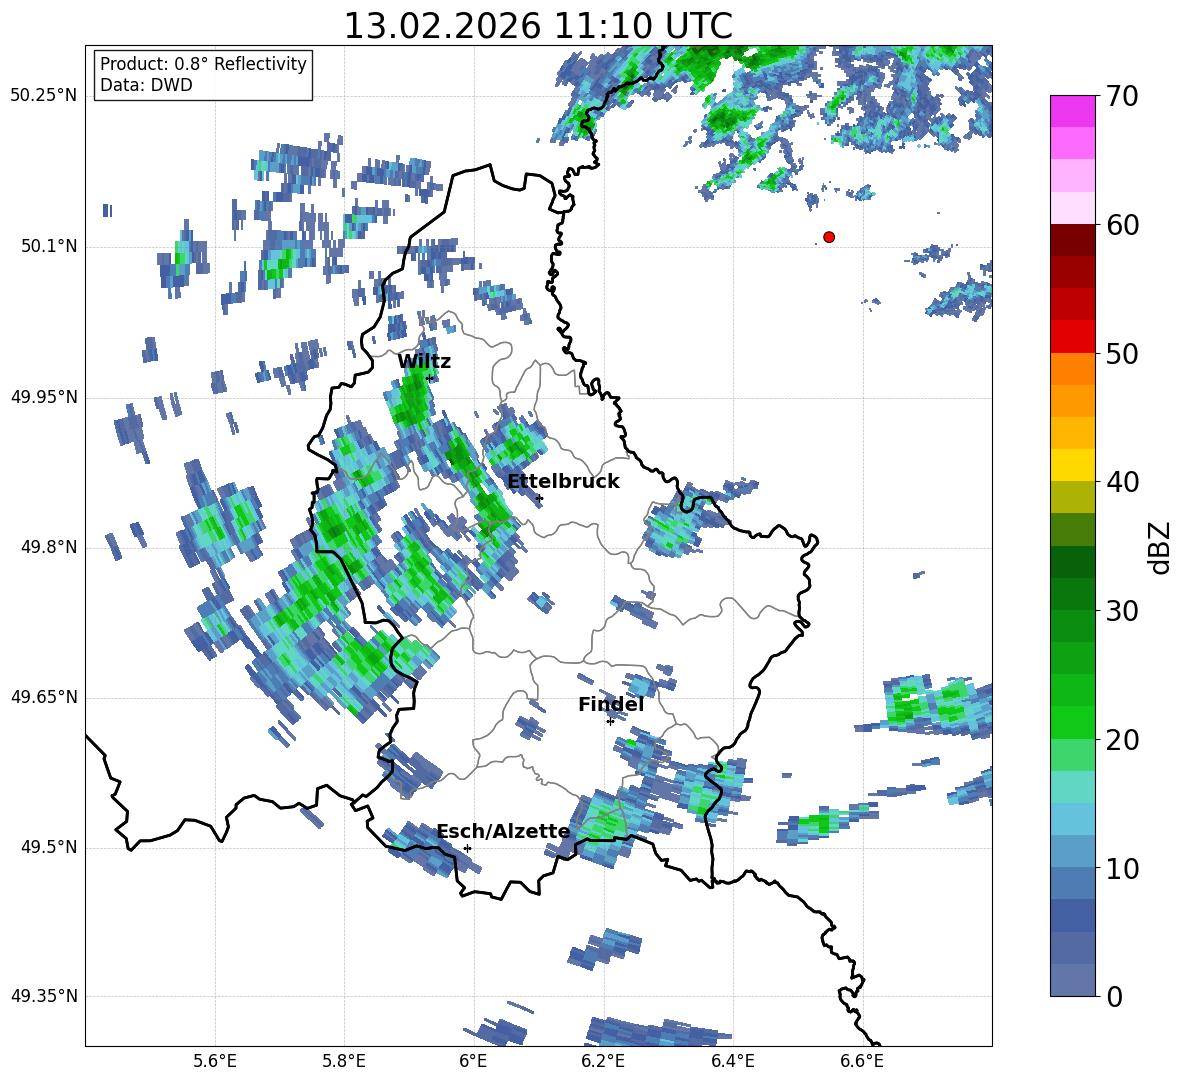Click the 5.6°E longitude label
1184x1081 pixels.
[x=215, y=1061]
